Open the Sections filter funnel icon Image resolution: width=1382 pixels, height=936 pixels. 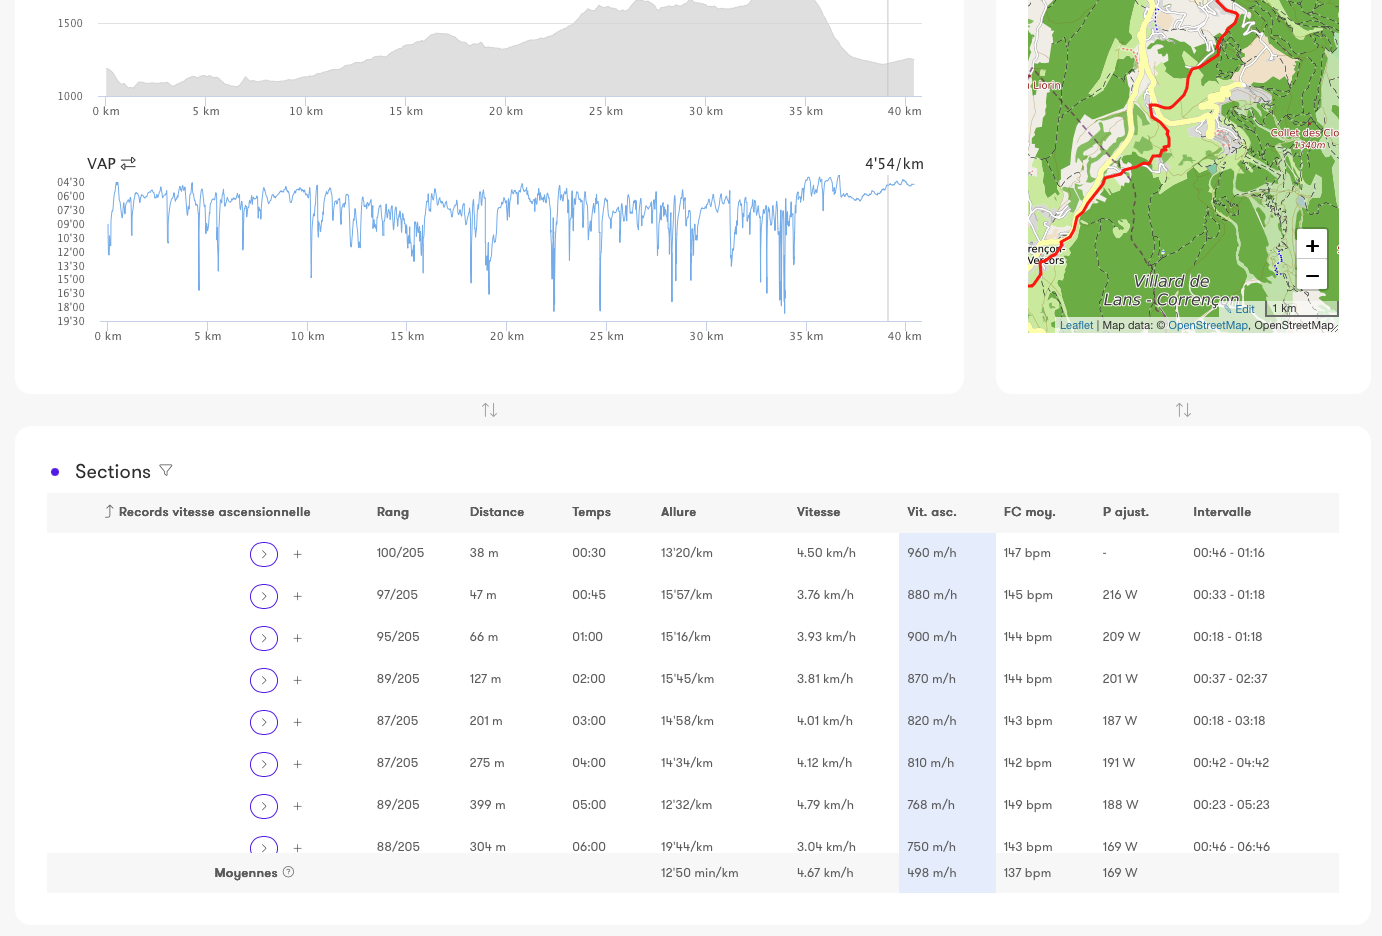point(166,470)
